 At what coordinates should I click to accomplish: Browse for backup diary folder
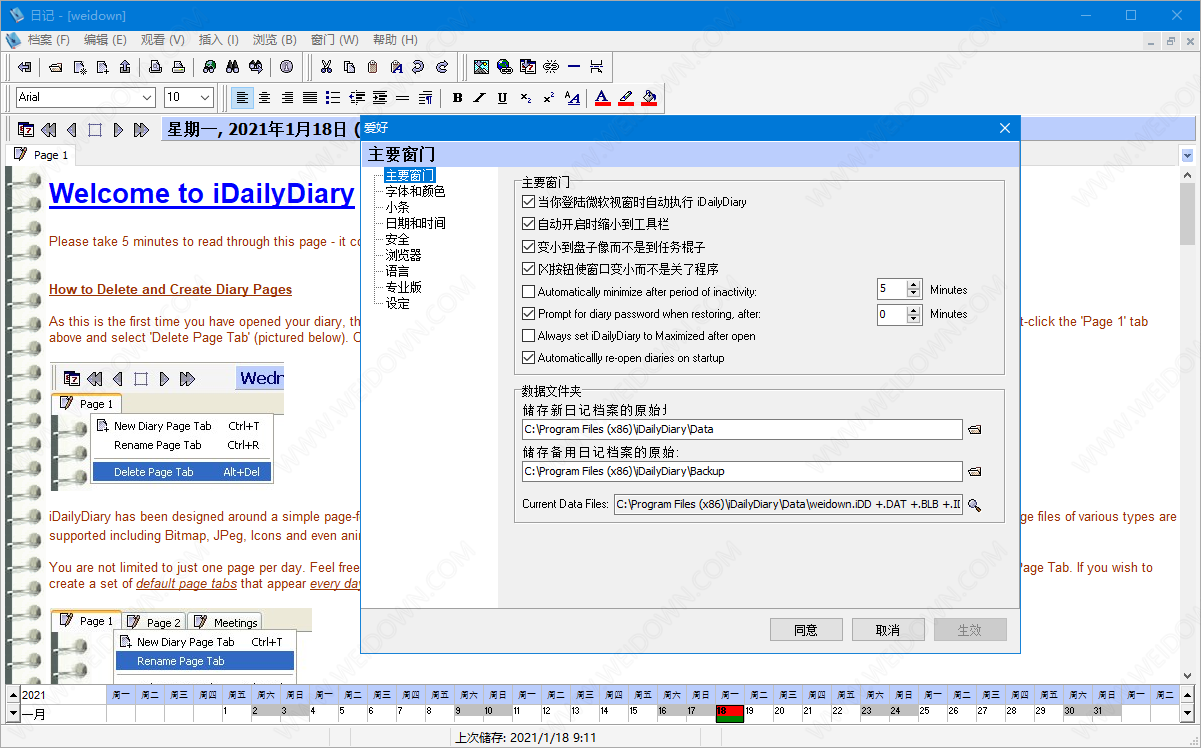point(975,471)
